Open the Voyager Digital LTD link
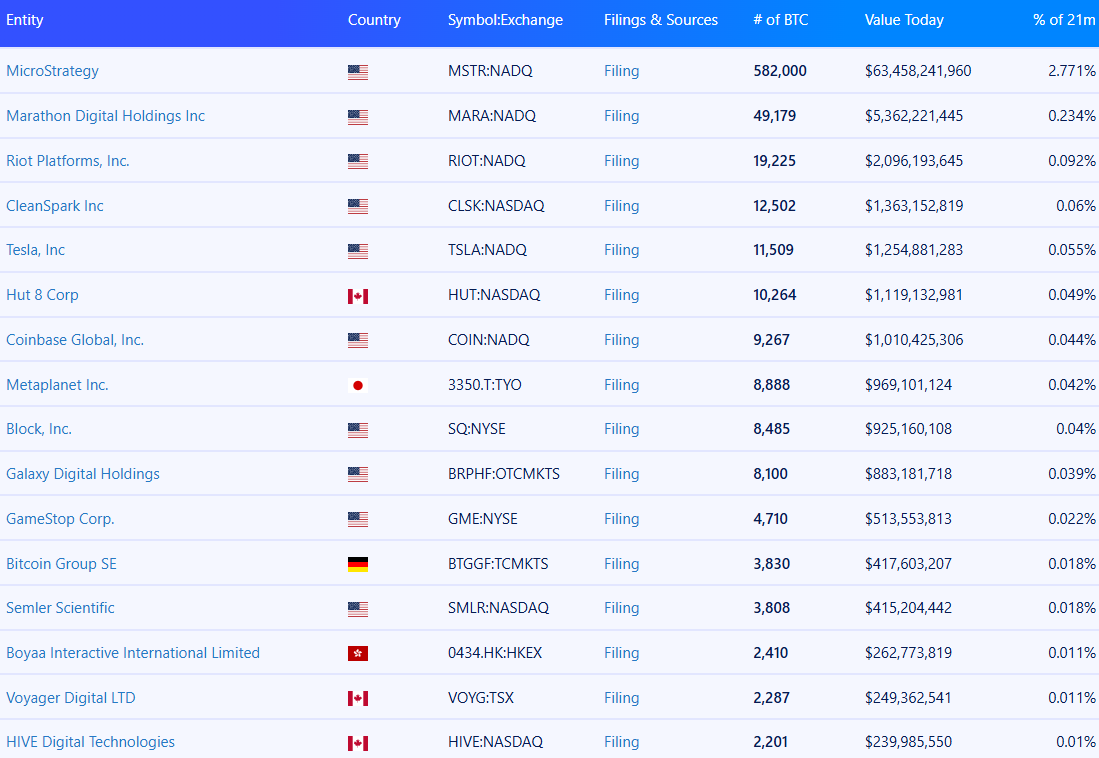 pos(71,697)
